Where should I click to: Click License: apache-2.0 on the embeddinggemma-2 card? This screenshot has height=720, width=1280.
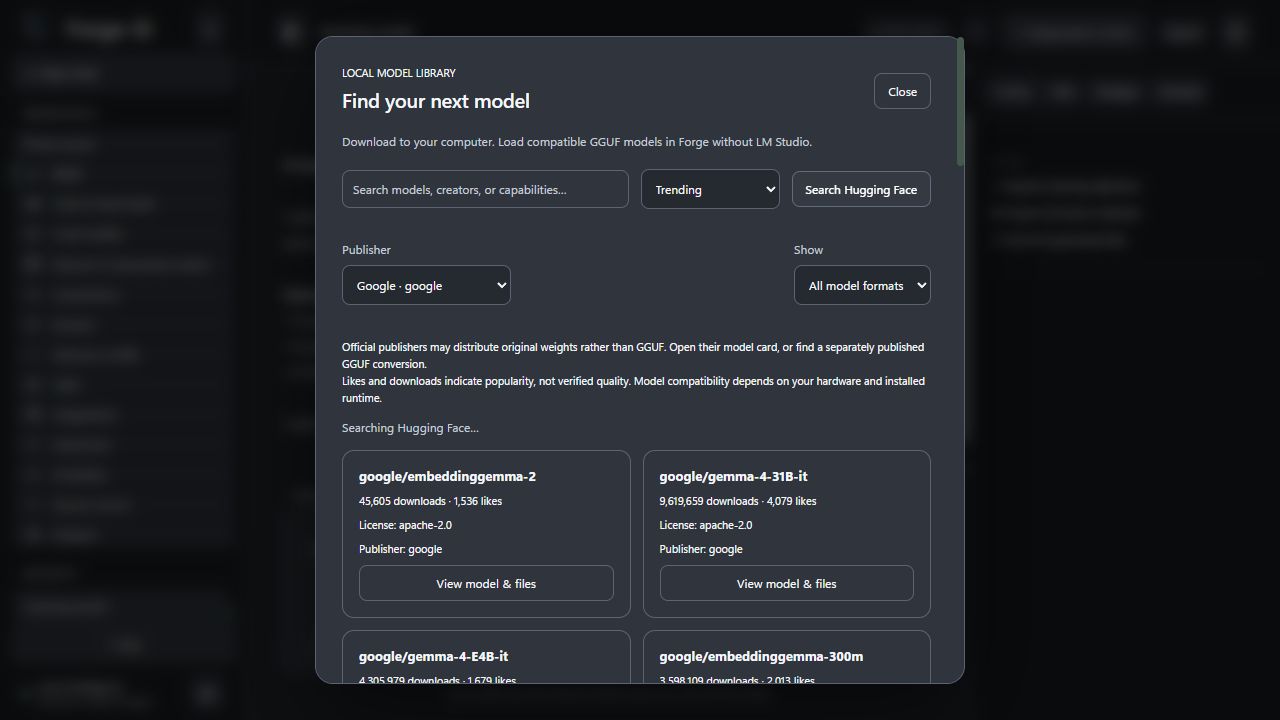pos(405,525)
